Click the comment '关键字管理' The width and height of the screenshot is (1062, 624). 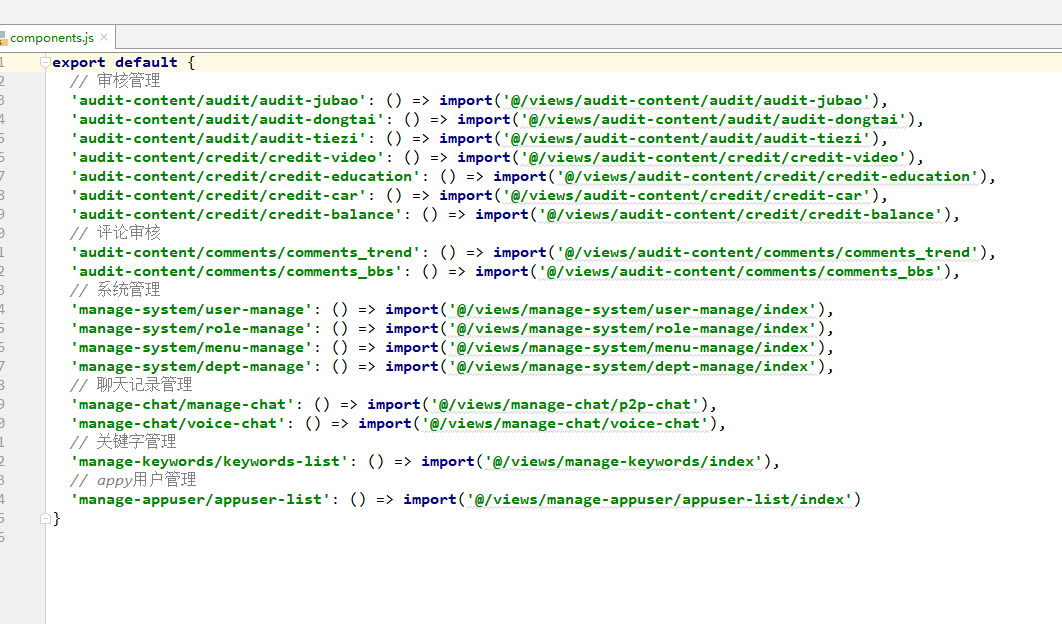click(136, 442)
